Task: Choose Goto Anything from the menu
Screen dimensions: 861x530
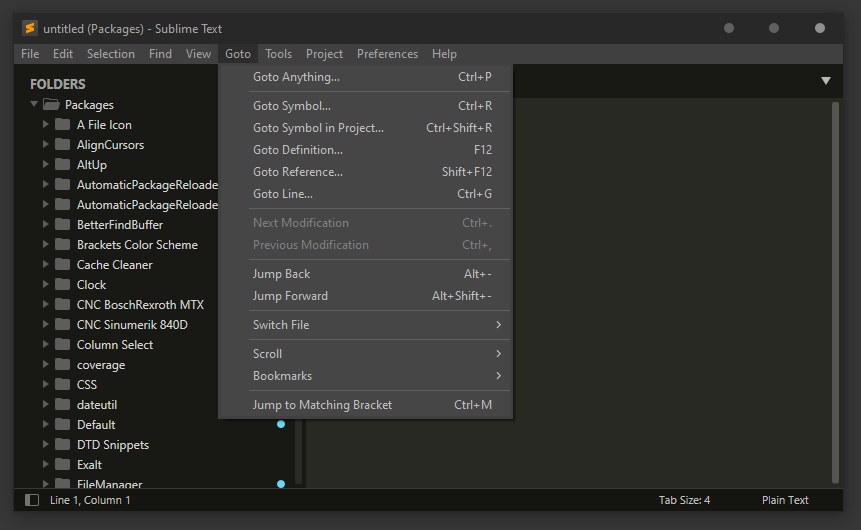Action: pyautogui.click(x=296, y=77)
